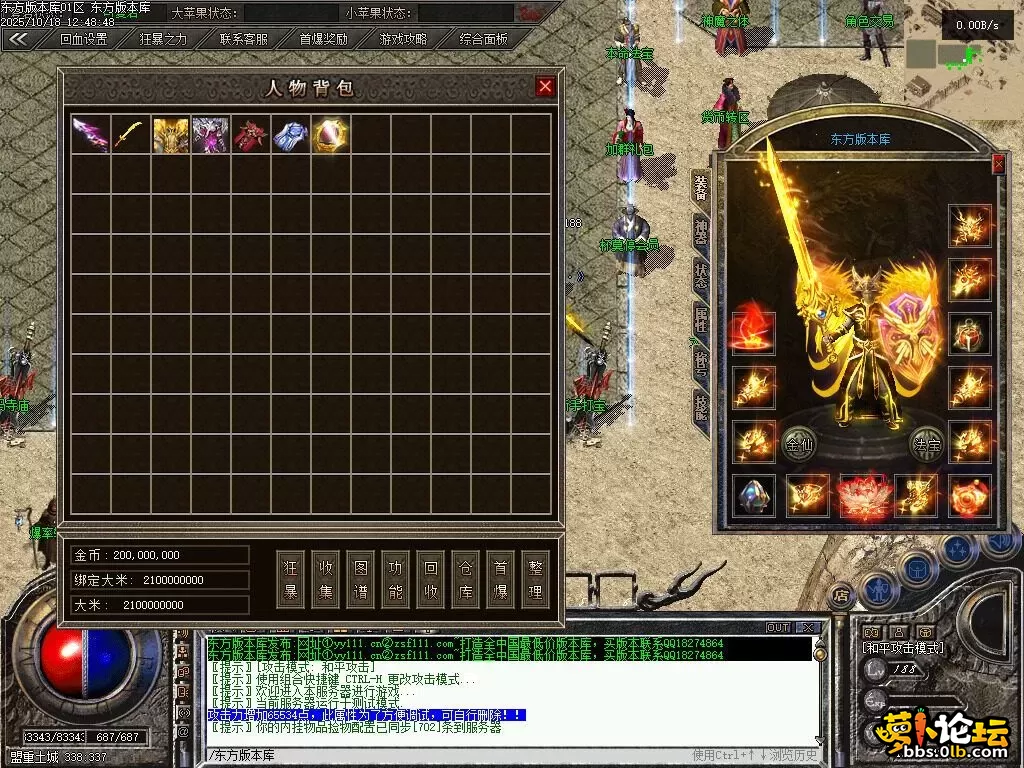Pick the blue robe item in backpack
The height and width of the screenshot is (768, 1024).
point(291,135)
